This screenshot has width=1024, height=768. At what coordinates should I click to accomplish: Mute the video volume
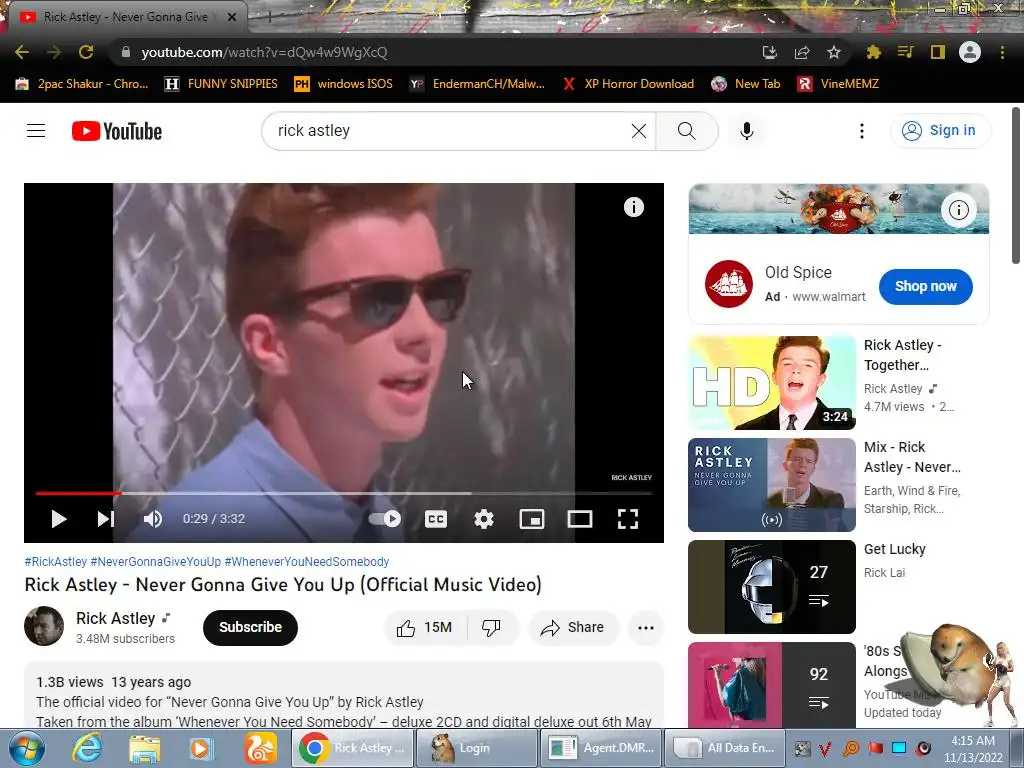click(153, 519)
